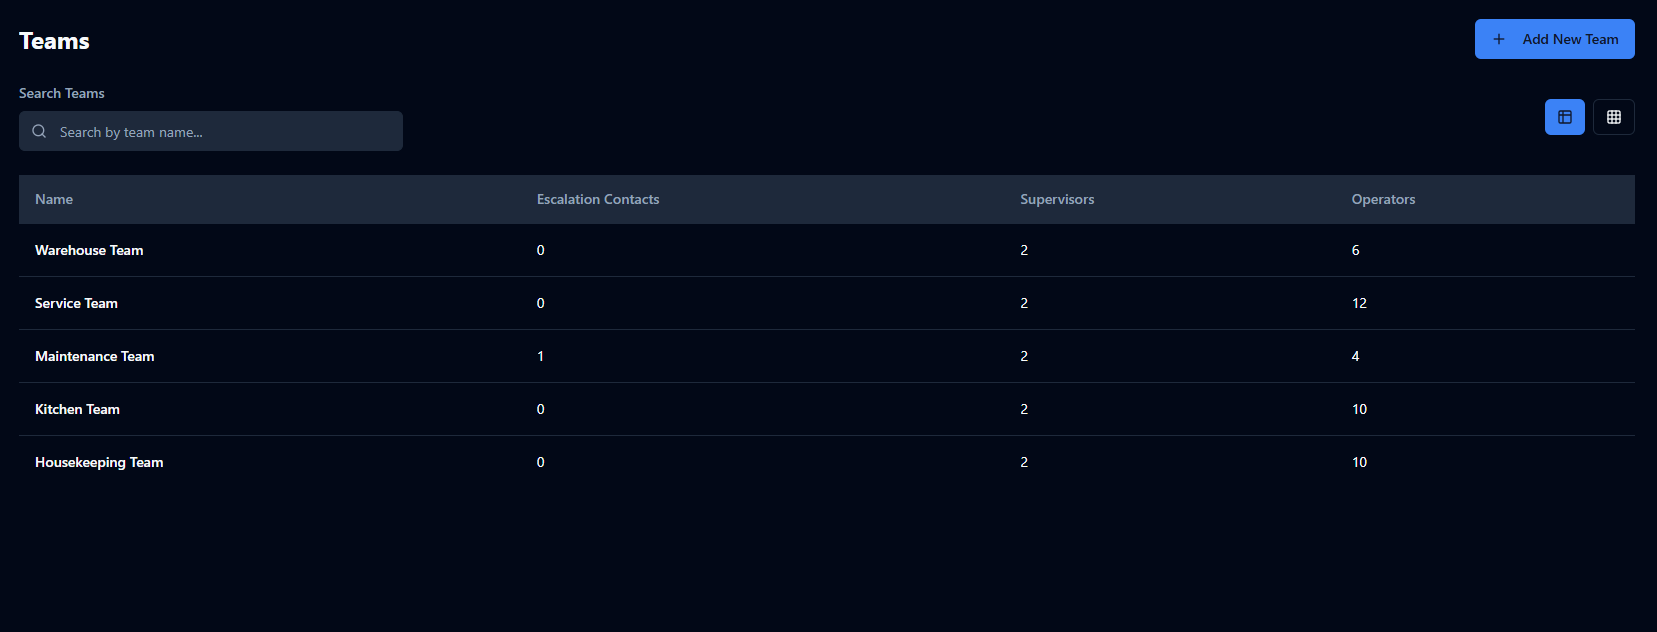Open the Maintenance Team row

pyautogui.click(x=827, y=356)
